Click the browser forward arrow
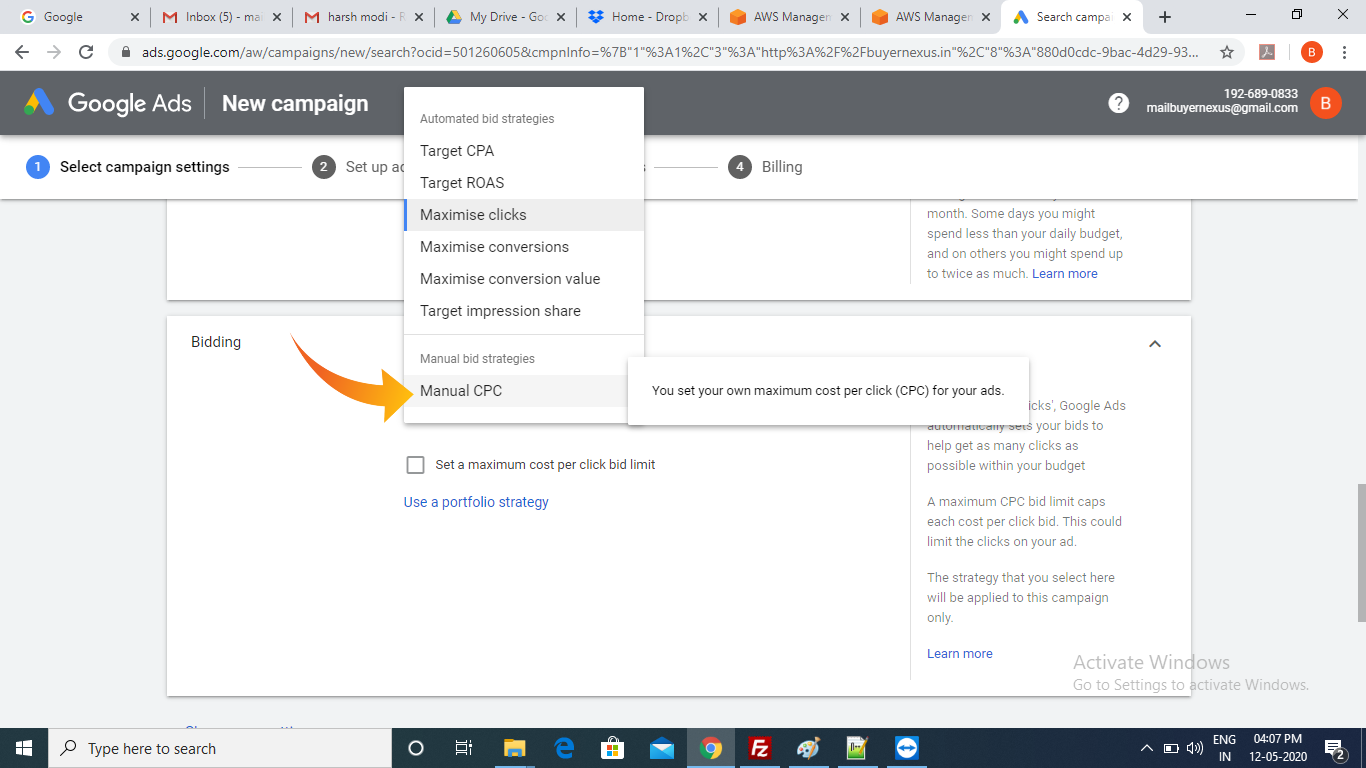Screen dimensions: 1366x768 [x=54, y=52]
